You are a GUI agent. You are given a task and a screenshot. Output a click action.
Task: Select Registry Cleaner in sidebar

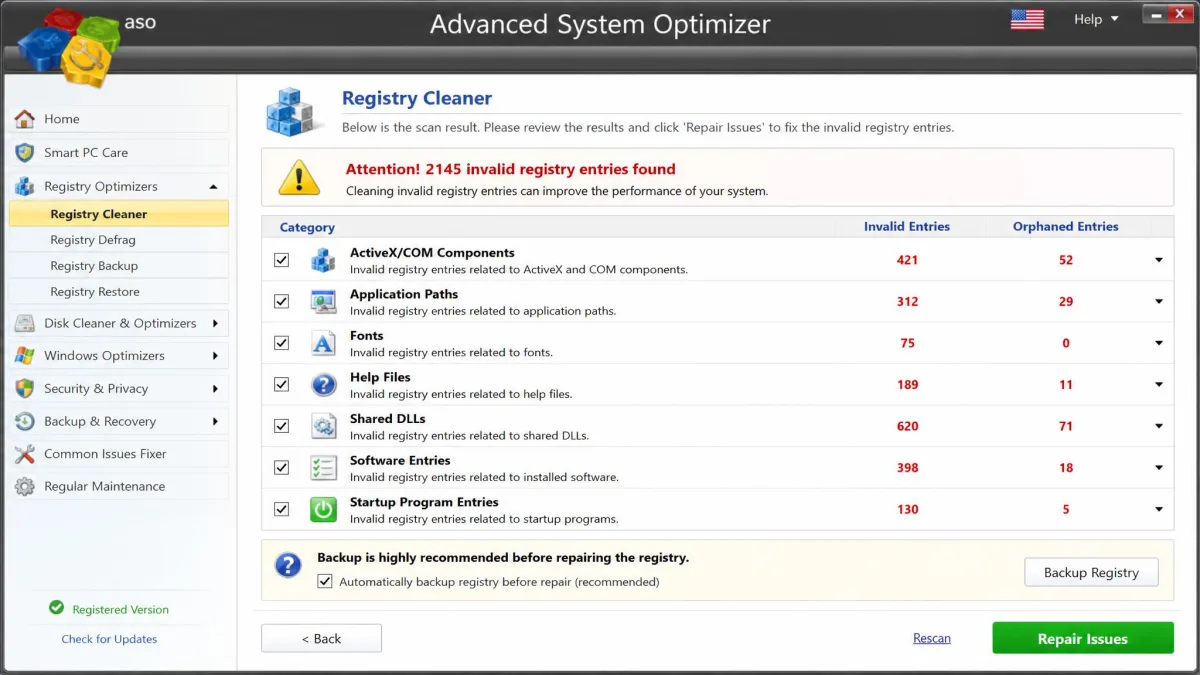119,214
